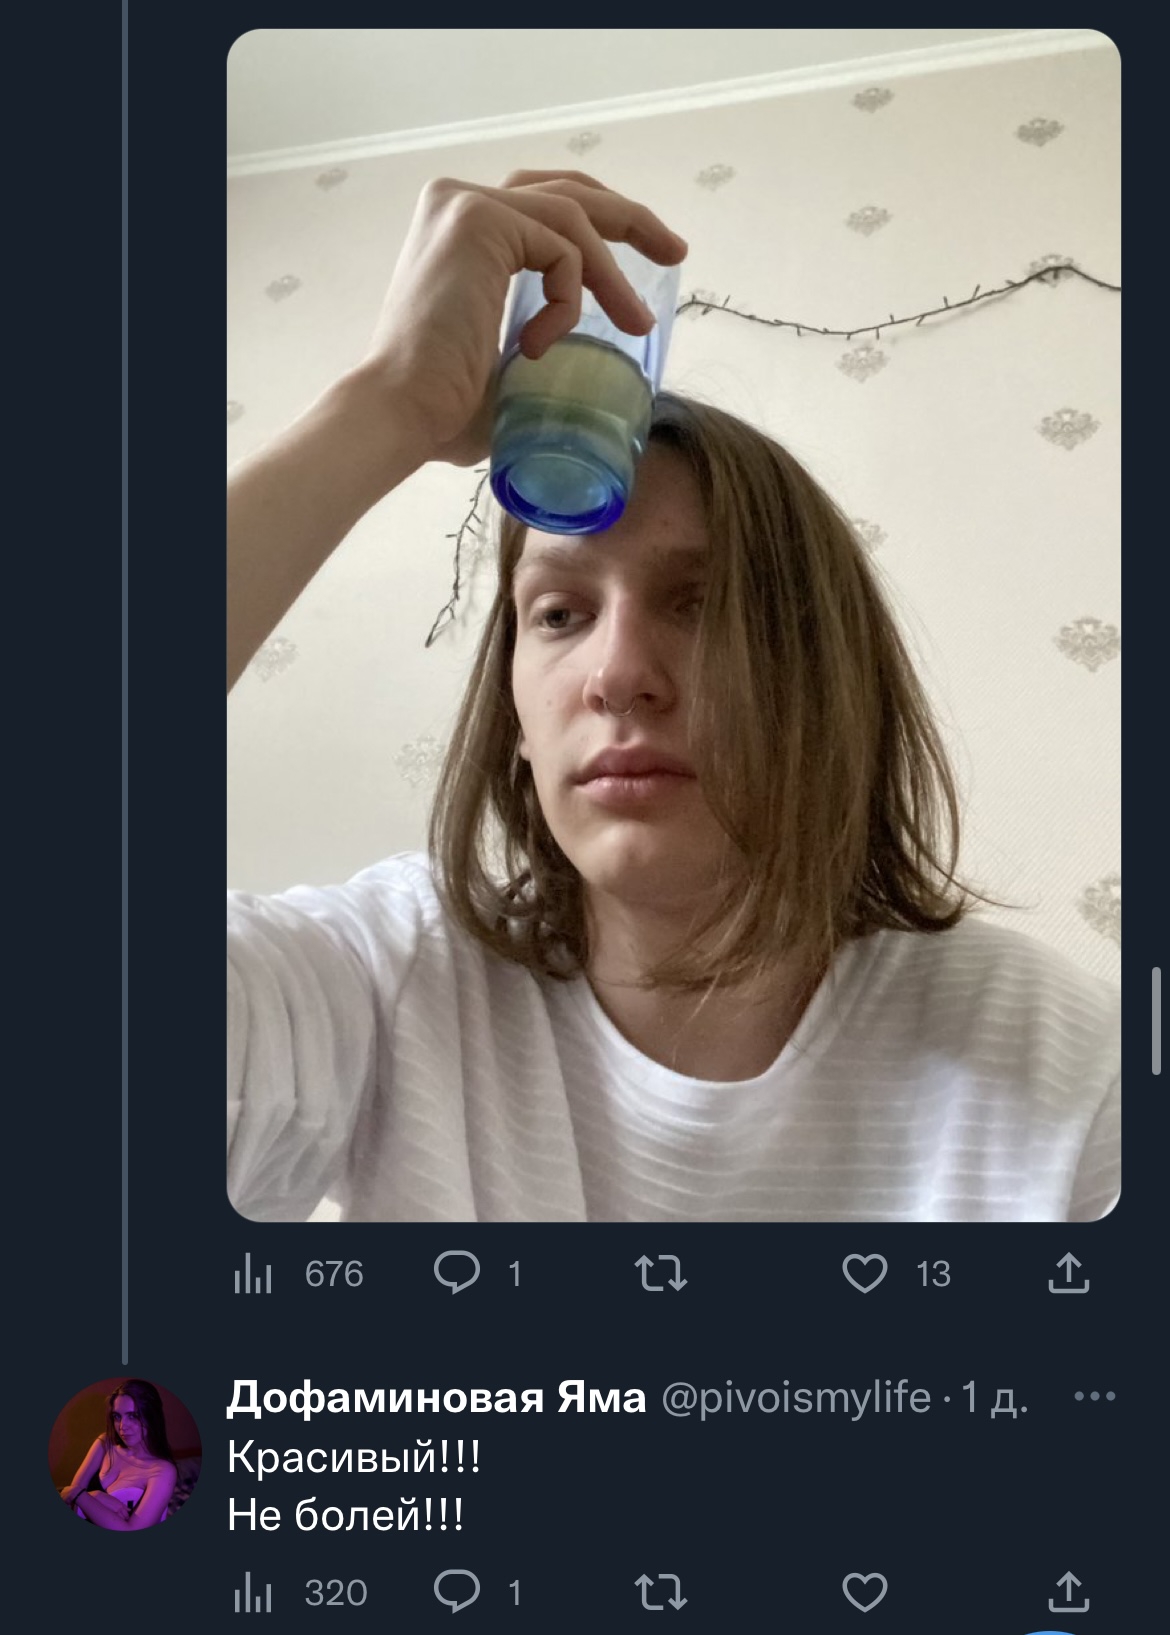Viewport: 1170px width, 1635px height.
Task: Like the photo tweet with 13 likes
Action: (x=865, y=1274)
